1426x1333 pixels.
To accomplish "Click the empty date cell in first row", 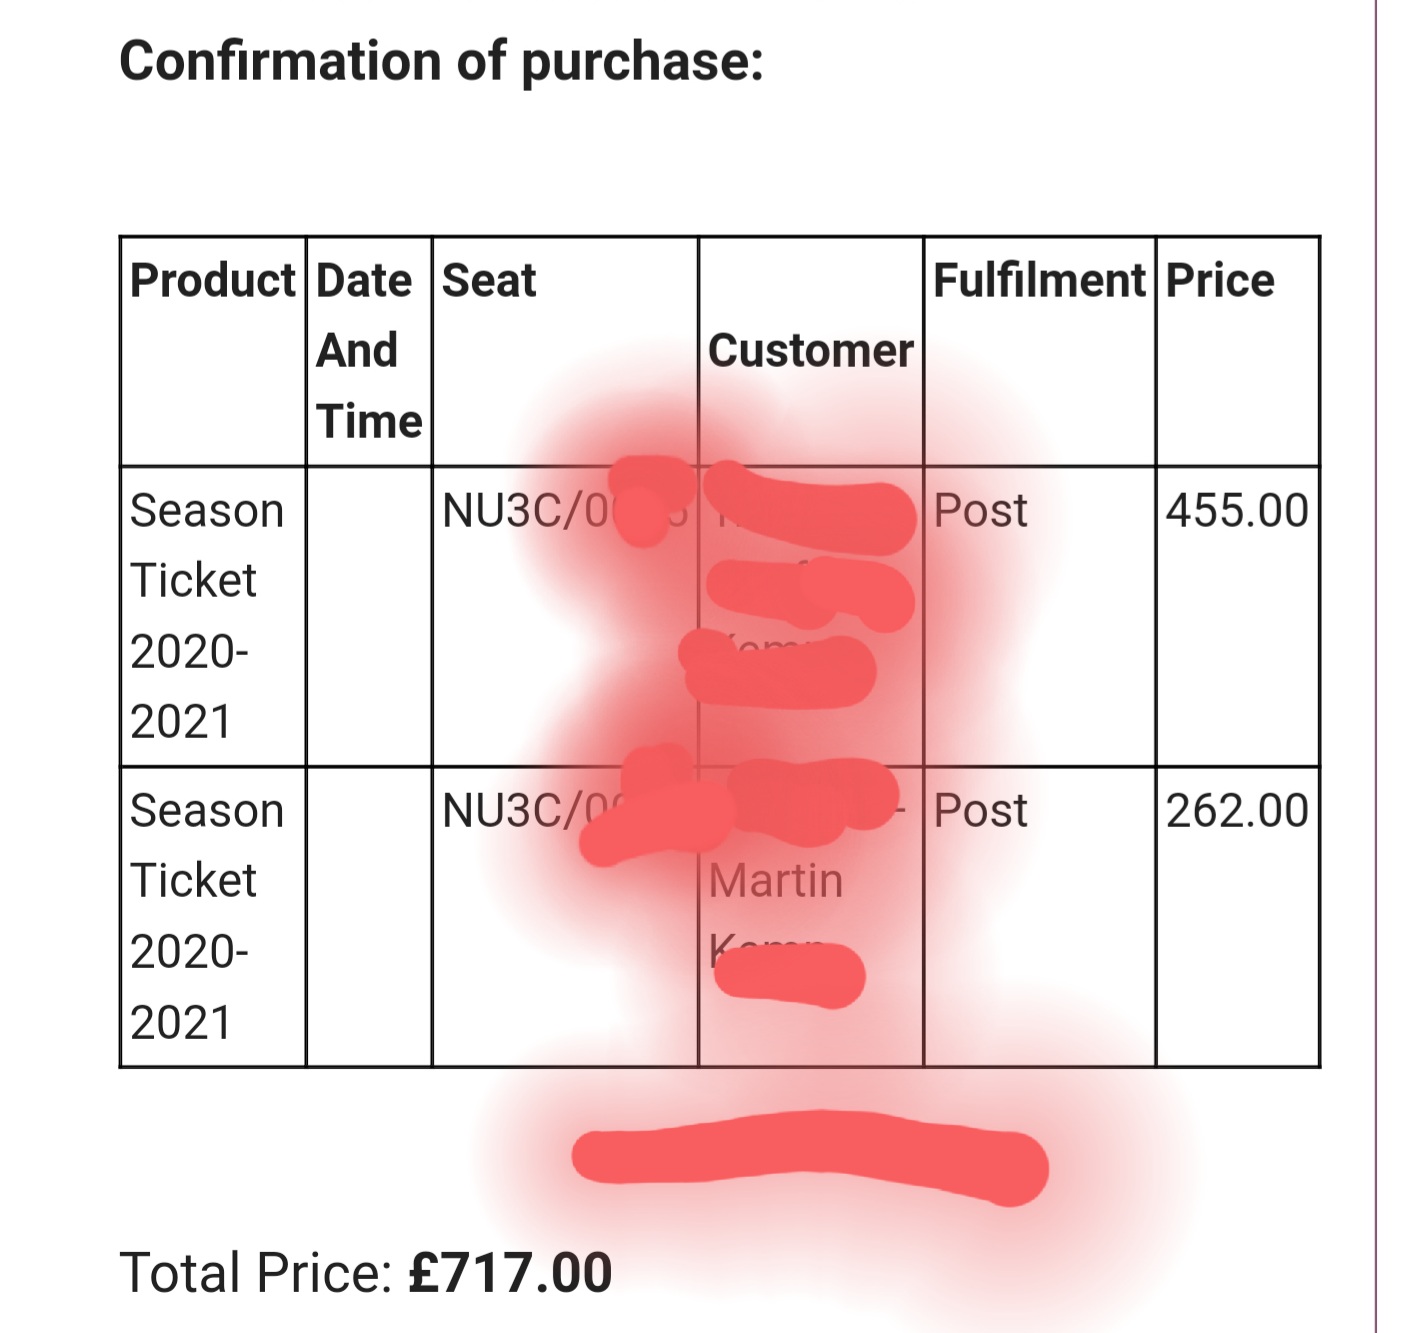I will pos(369,616).
